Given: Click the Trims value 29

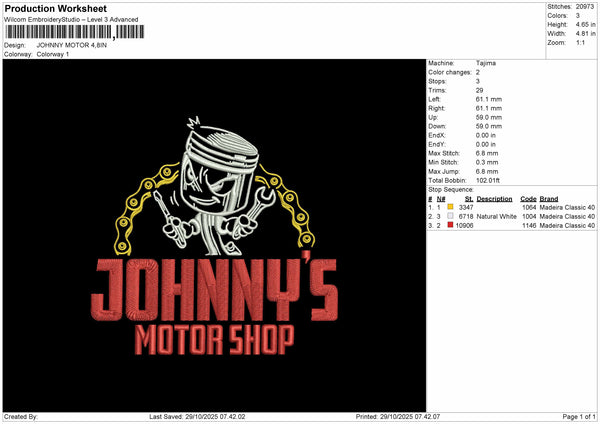Looking at the screenshot, I should click(x=479, y=90).
